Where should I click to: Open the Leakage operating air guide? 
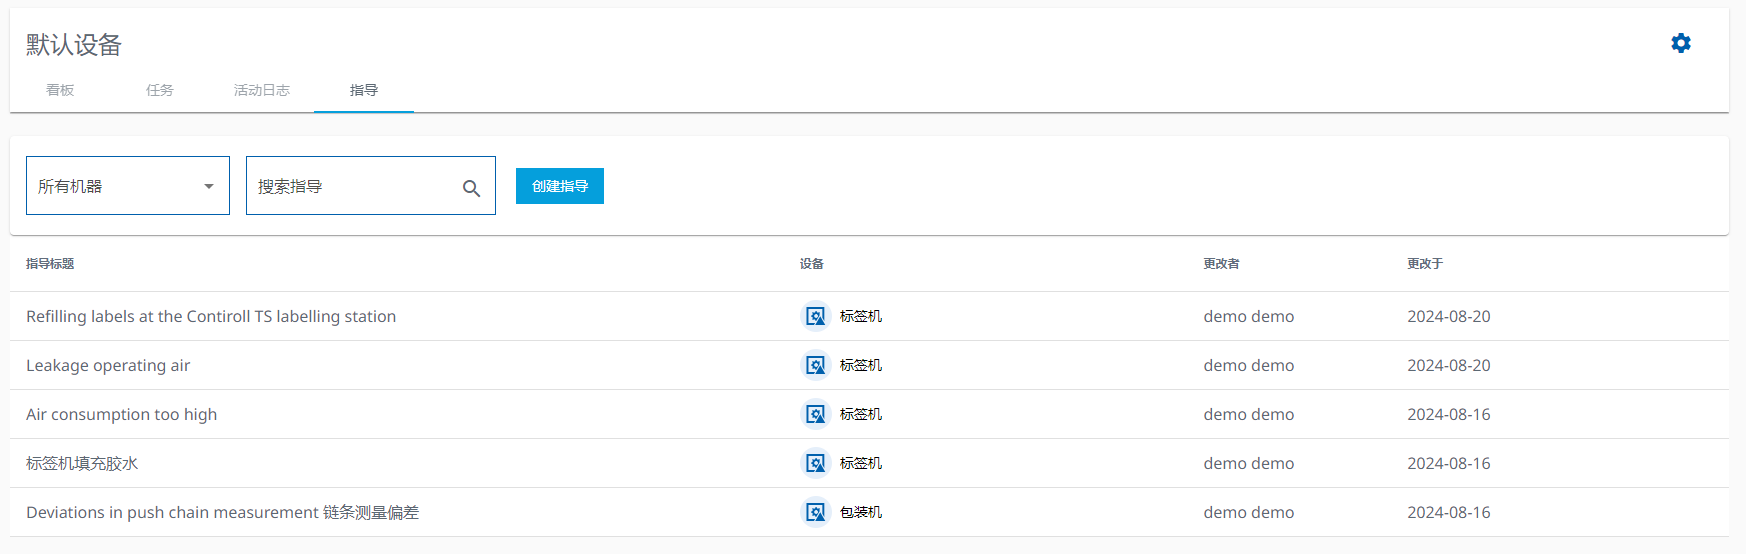(108, 365)
